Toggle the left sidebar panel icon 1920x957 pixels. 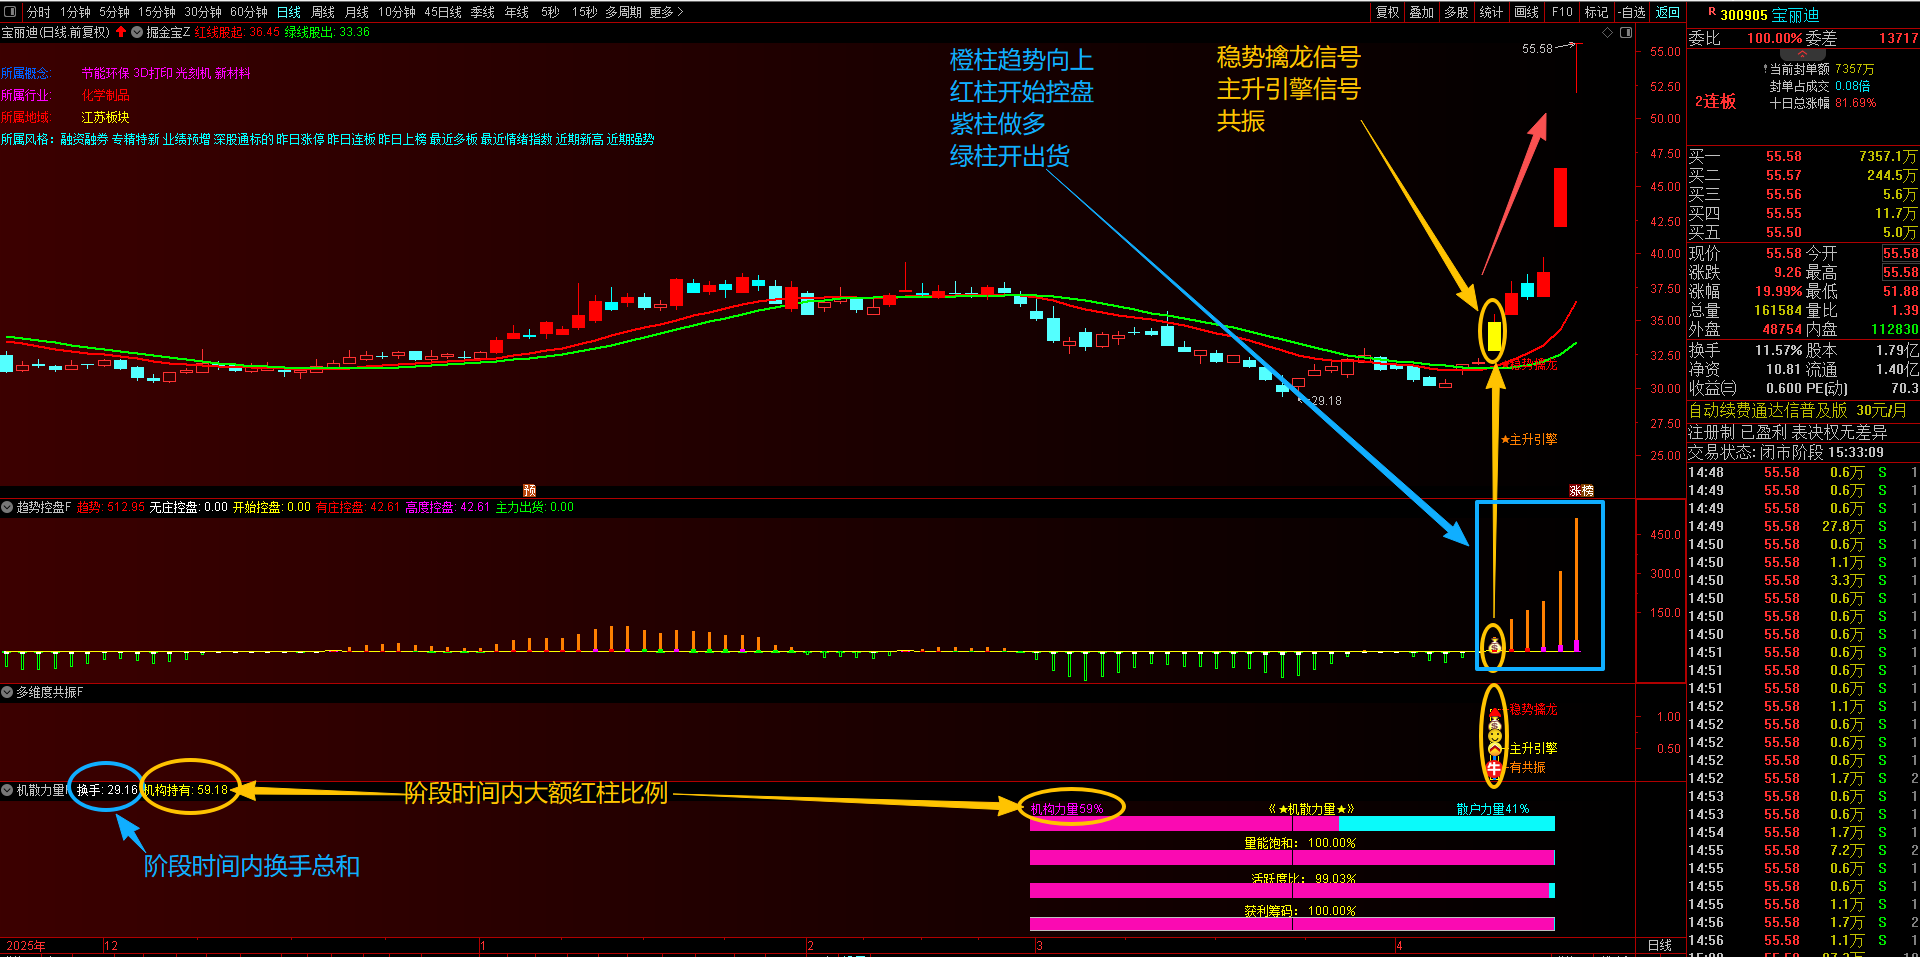pos(11,12)
